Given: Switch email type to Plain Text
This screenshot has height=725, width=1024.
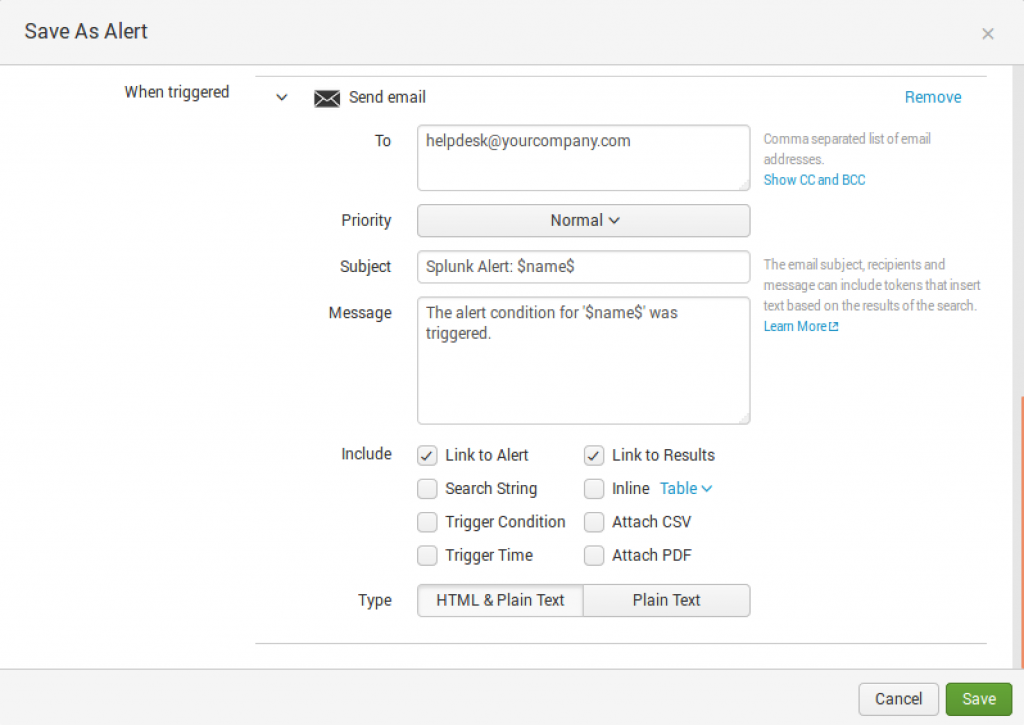Looking at the screenshot, I should 666,600.
